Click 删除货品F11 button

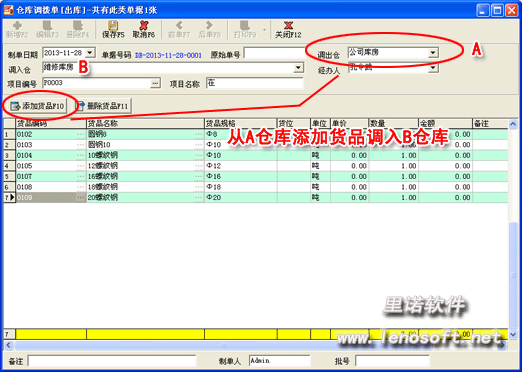coord(103,106)
